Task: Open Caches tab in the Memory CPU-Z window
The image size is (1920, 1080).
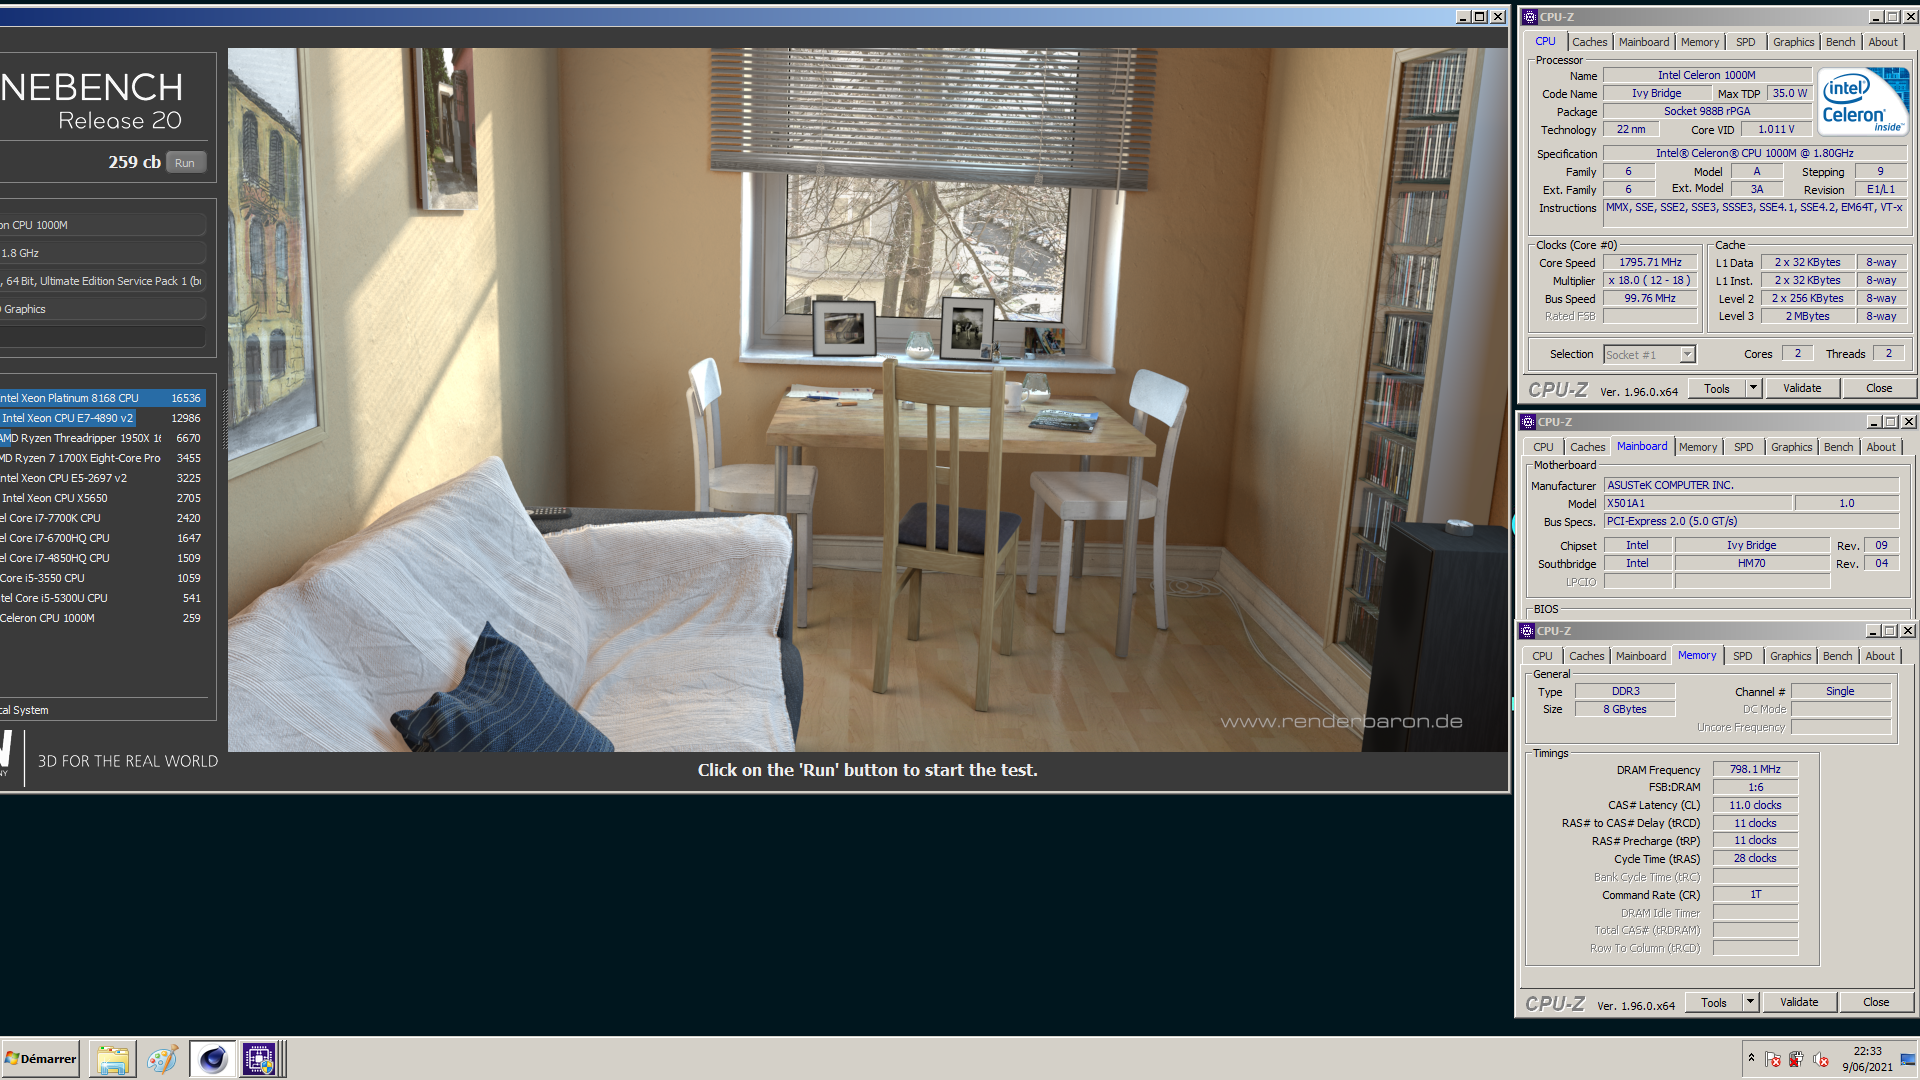Action: (1586, 656)
